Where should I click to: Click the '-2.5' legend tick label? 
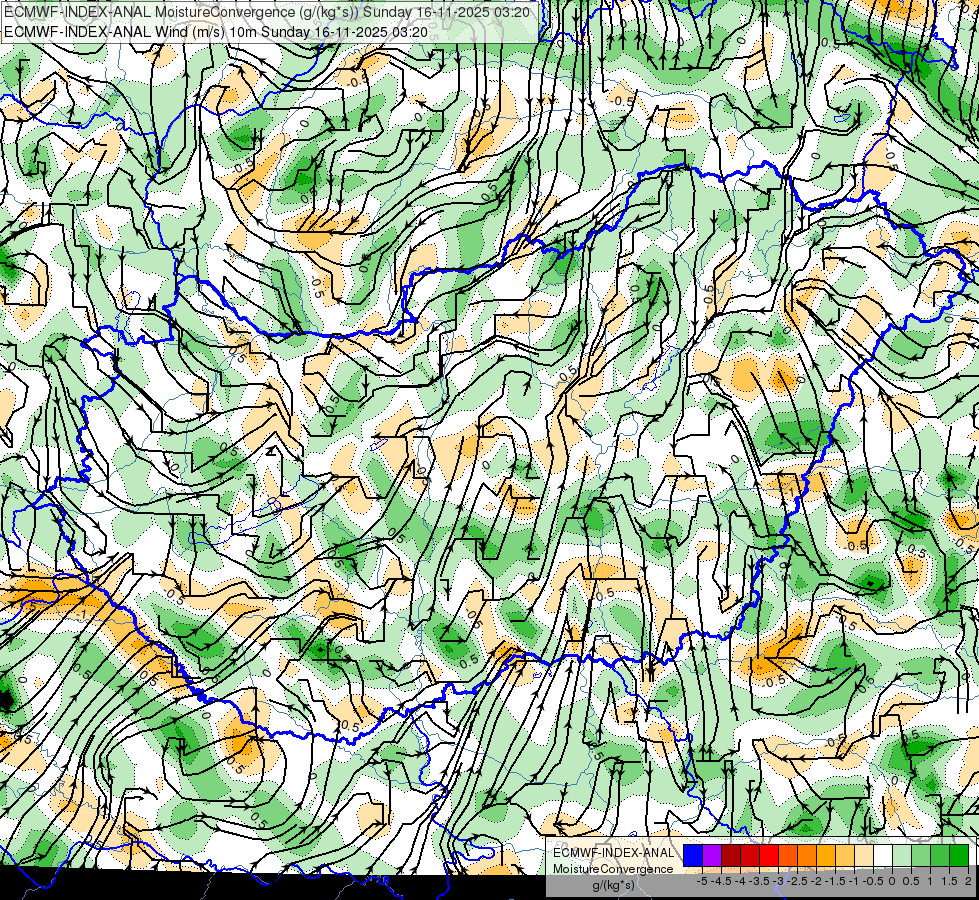[x=797, y=881]
